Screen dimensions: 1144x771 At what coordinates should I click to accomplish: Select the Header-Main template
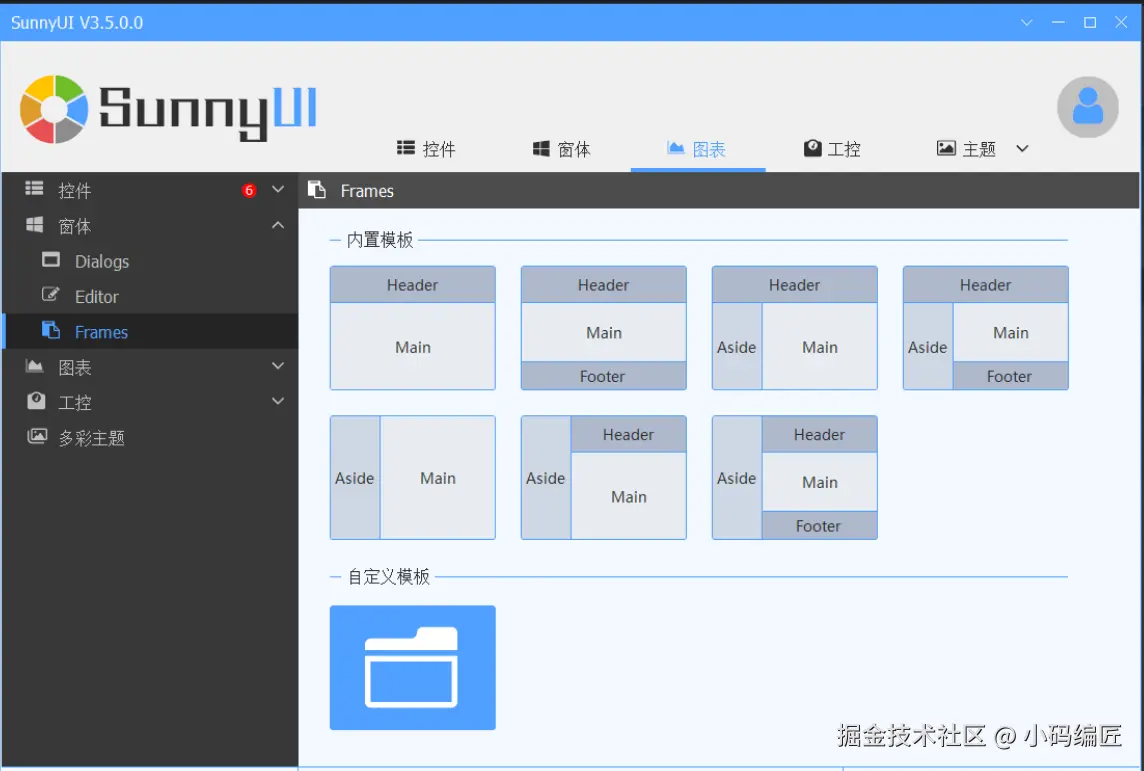click(412, 328)
